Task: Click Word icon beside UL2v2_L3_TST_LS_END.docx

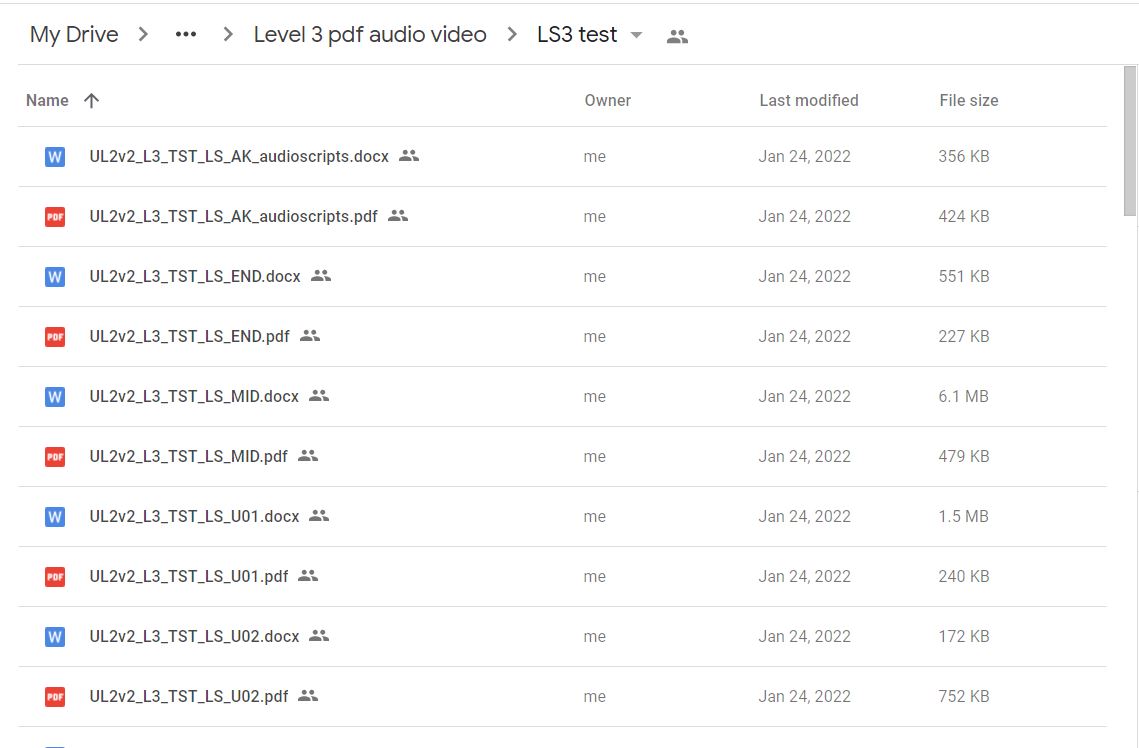Action: [x=55, y=277]
